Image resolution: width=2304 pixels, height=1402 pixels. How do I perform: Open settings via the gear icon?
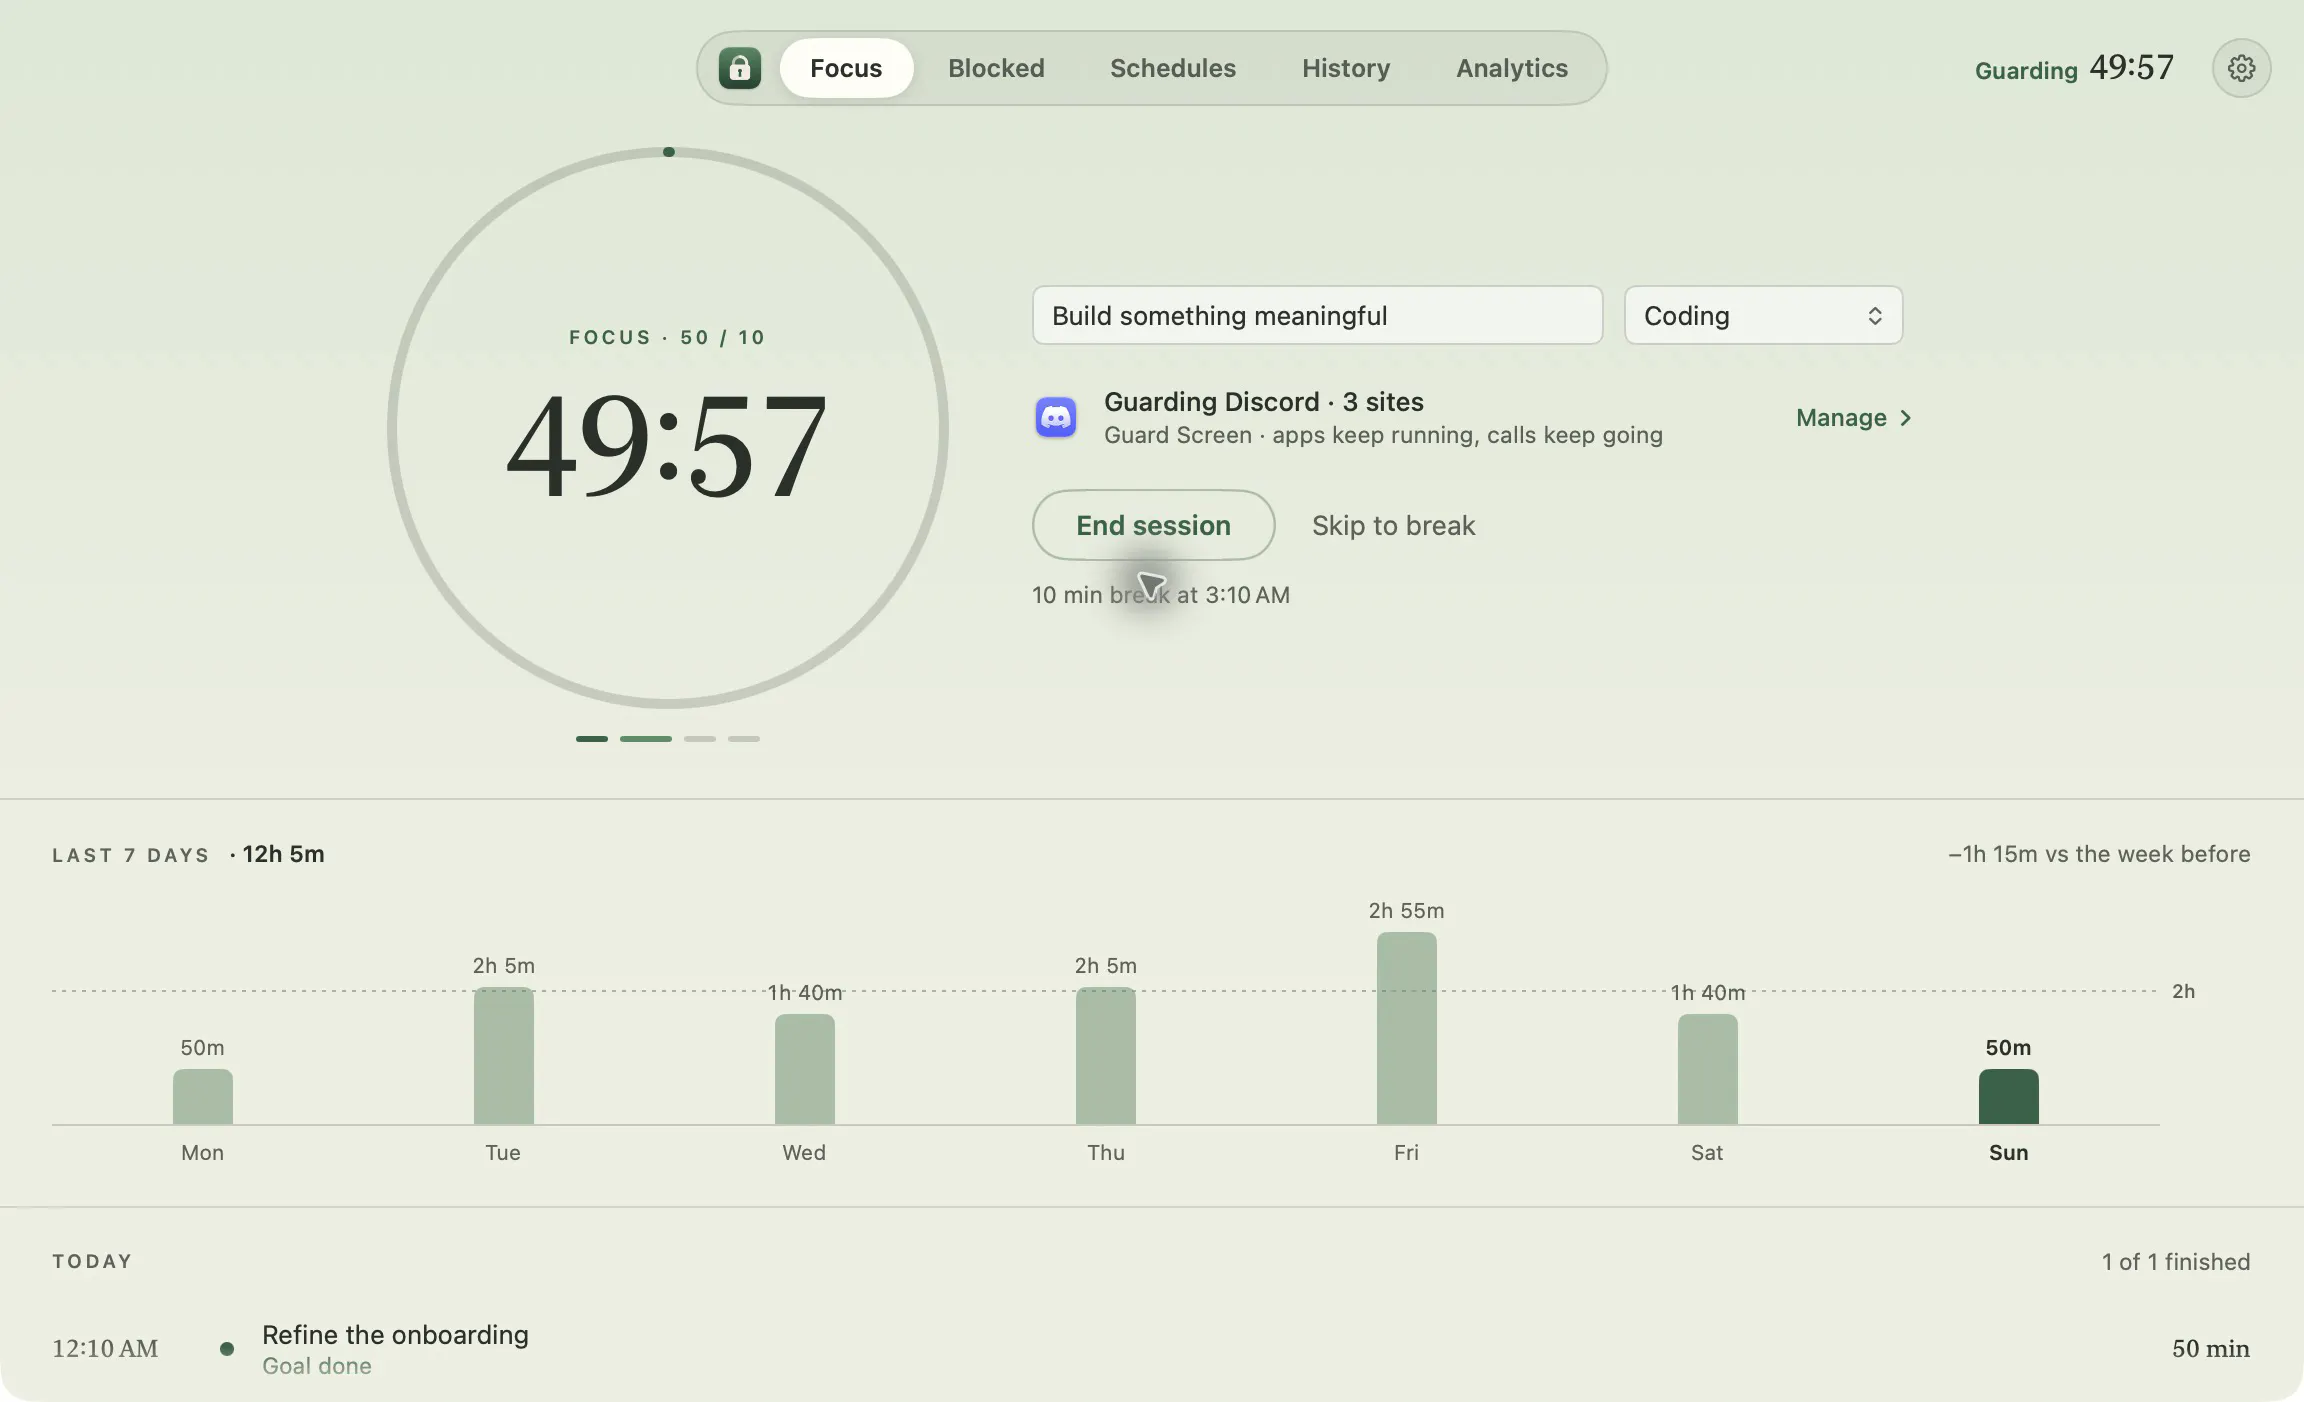pyautogui.click(x=2241, y=68)
